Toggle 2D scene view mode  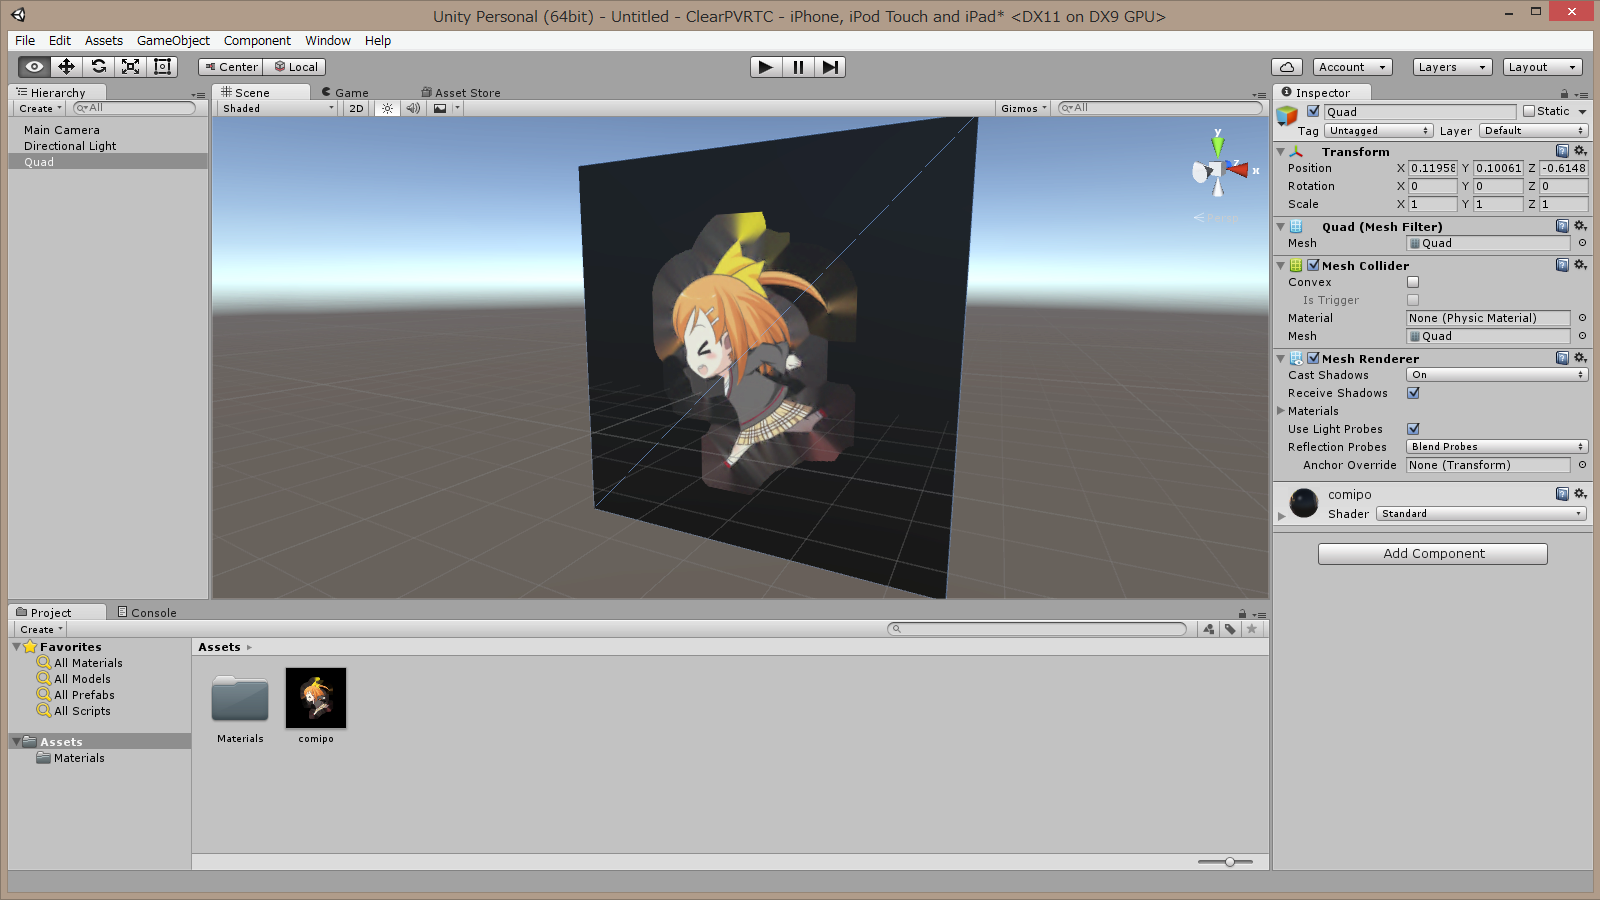(x=356, y=108)
